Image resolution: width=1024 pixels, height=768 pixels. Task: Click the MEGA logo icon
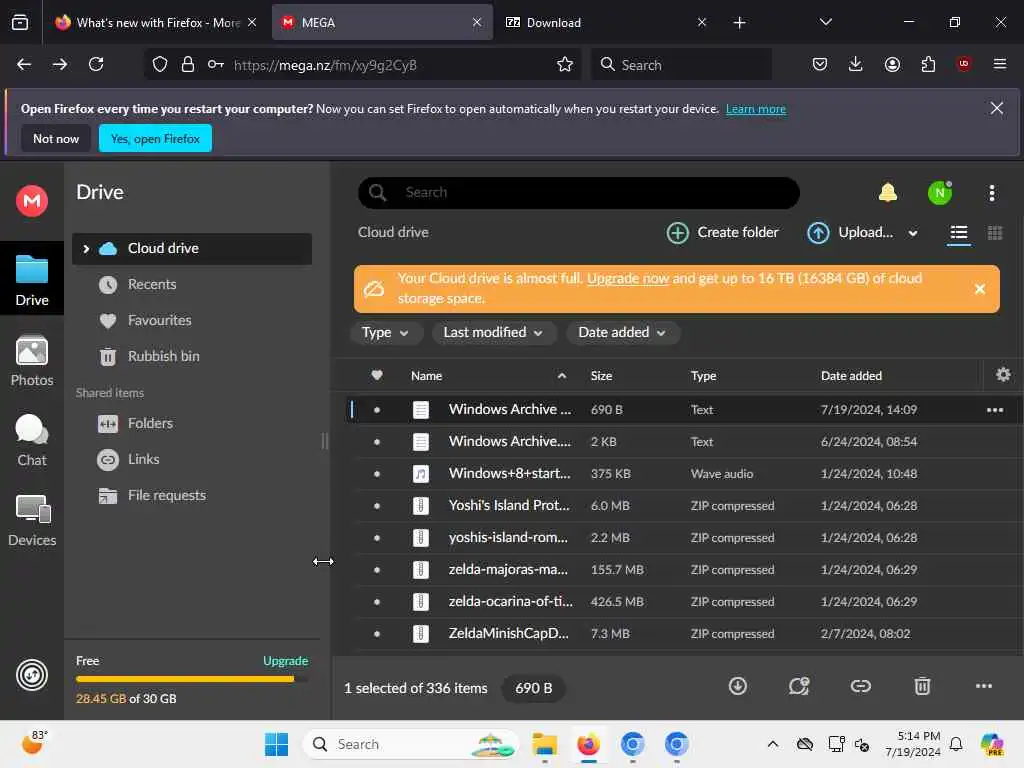point(32,200)
